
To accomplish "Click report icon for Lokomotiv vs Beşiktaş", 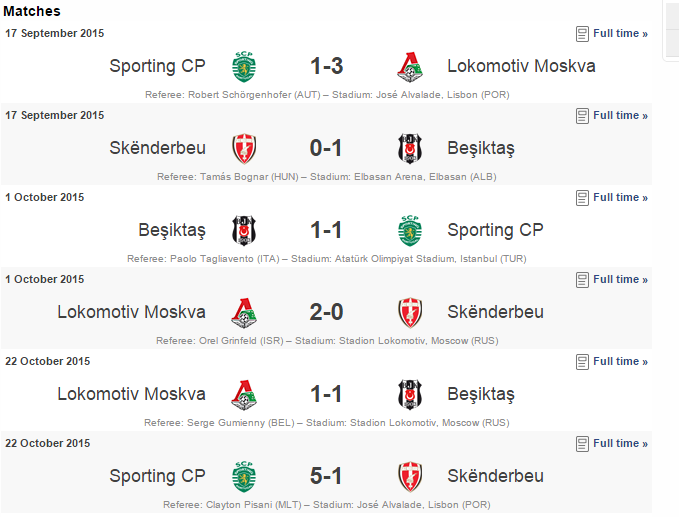I will (582, 362).
